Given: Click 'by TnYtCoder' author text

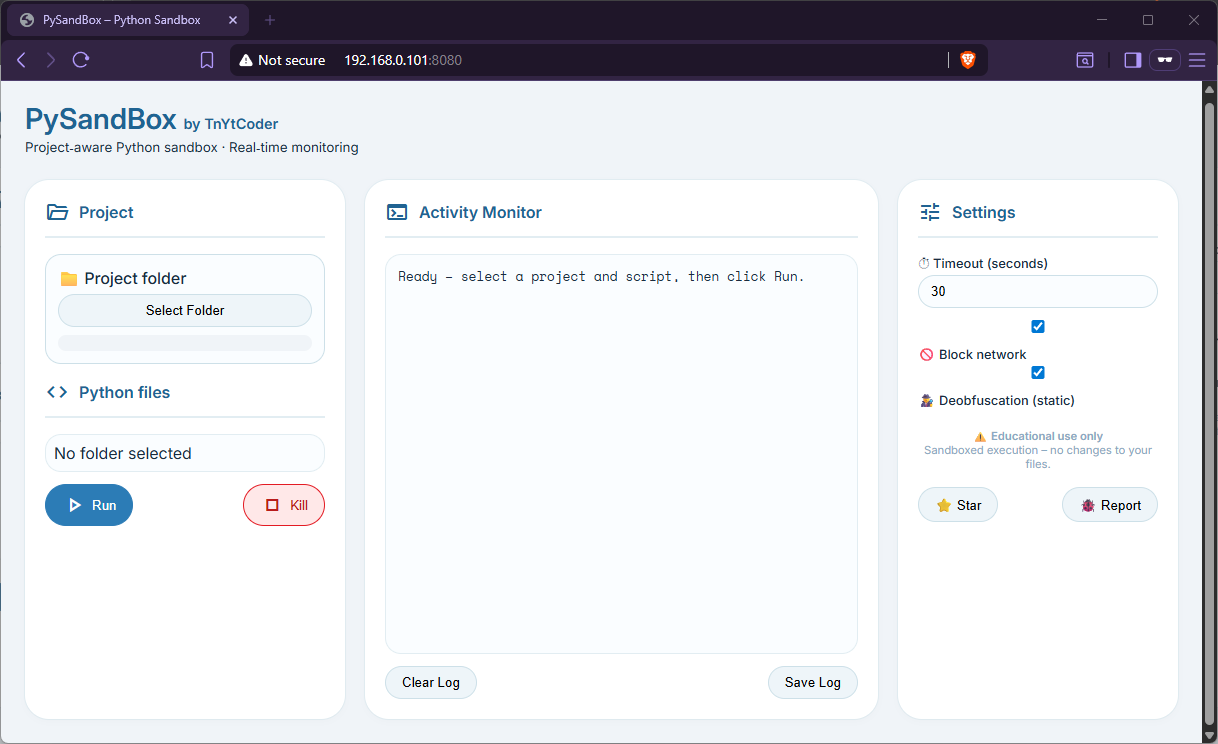Looking at the screenshot, I should point(231,124).
